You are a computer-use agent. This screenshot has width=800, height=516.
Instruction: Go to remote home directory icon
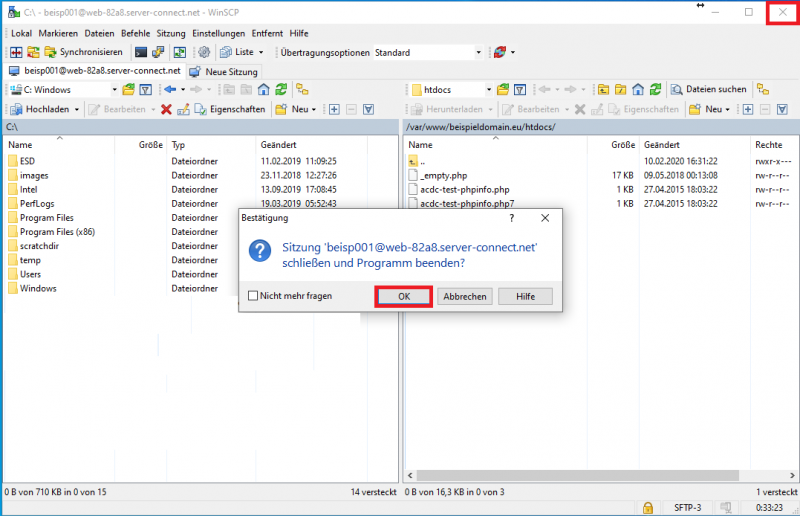638,90
